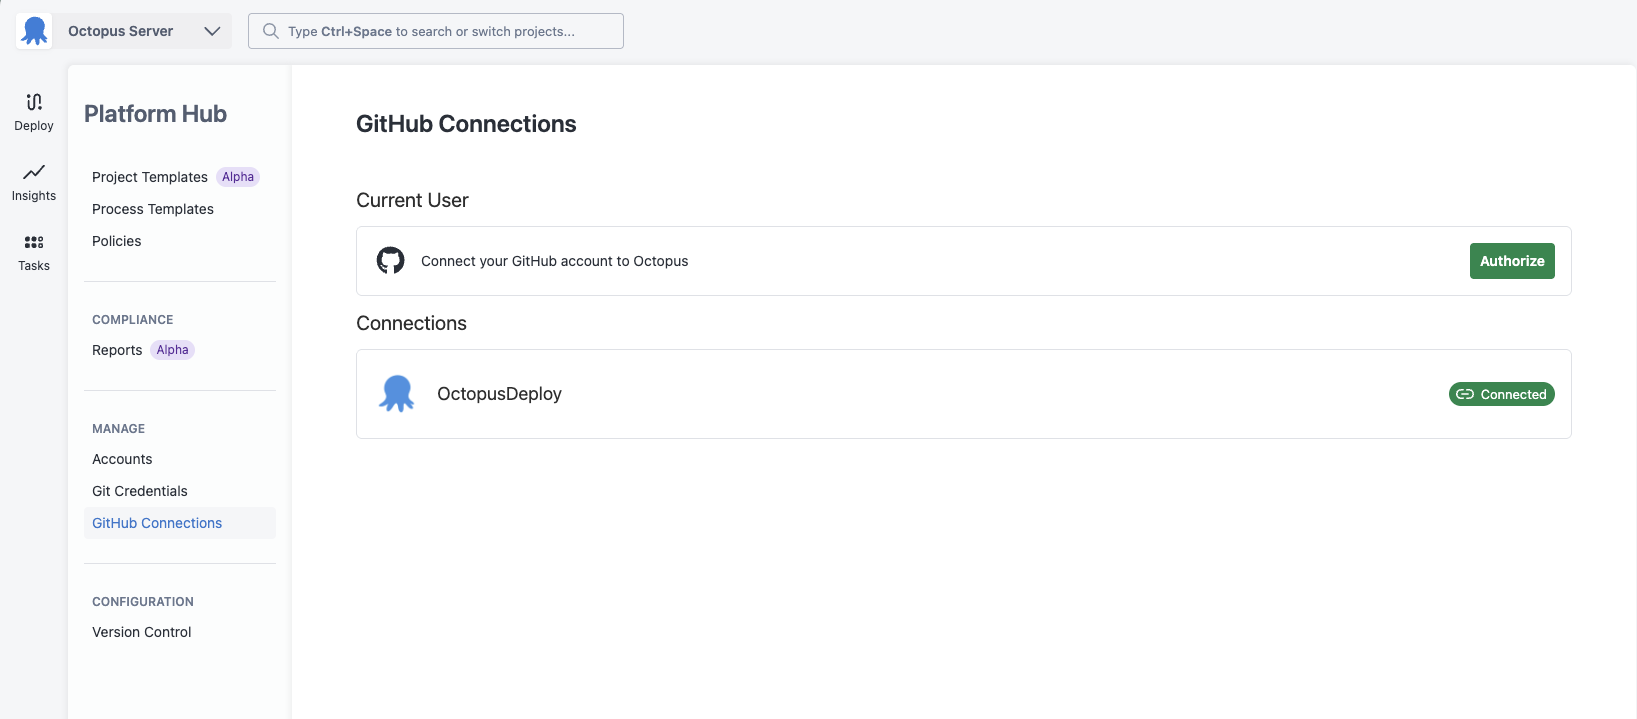1637x719 pixels.
Task: Open the Tasks grid icon
Action: 34,242
